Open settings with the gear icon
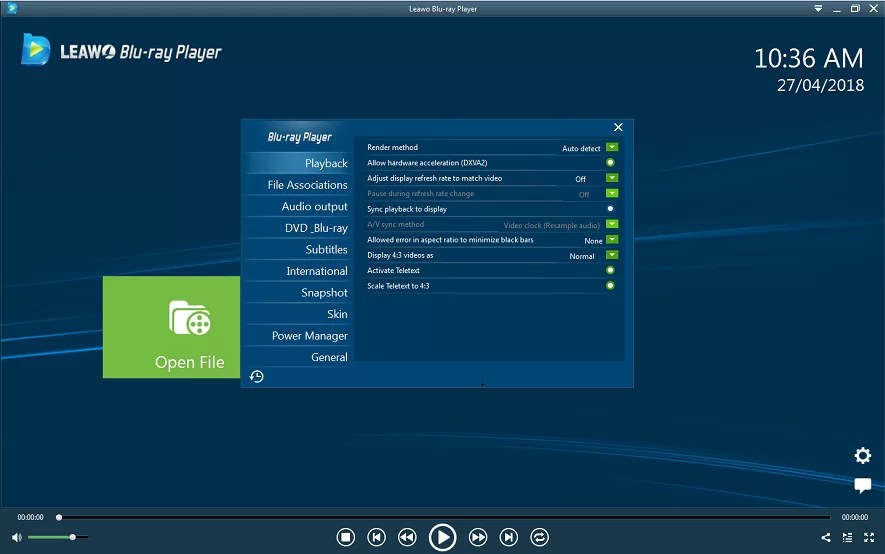 [x=862, y=455]
